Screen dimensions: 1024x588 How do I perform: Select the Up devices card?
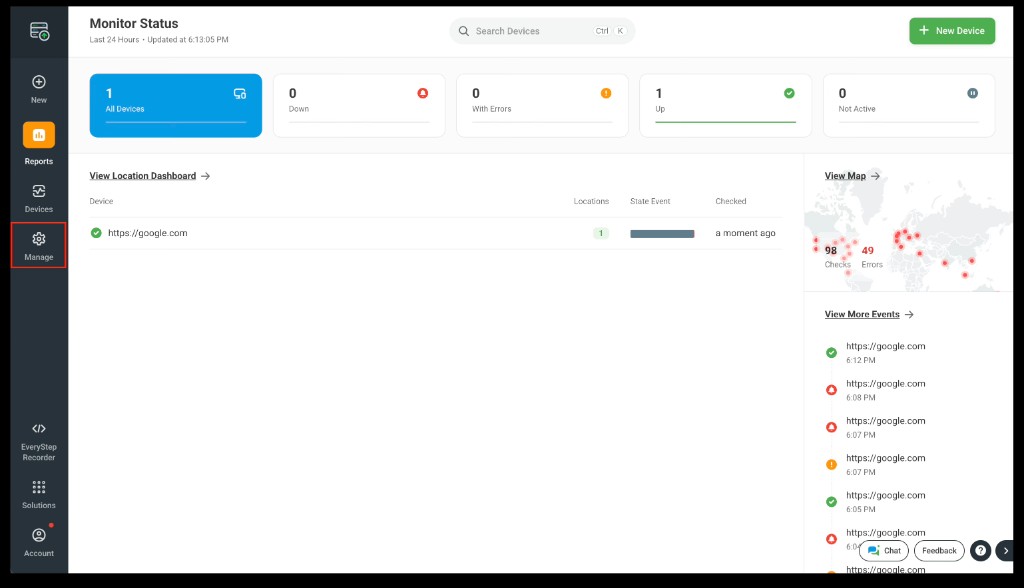(x=725, y=104)
